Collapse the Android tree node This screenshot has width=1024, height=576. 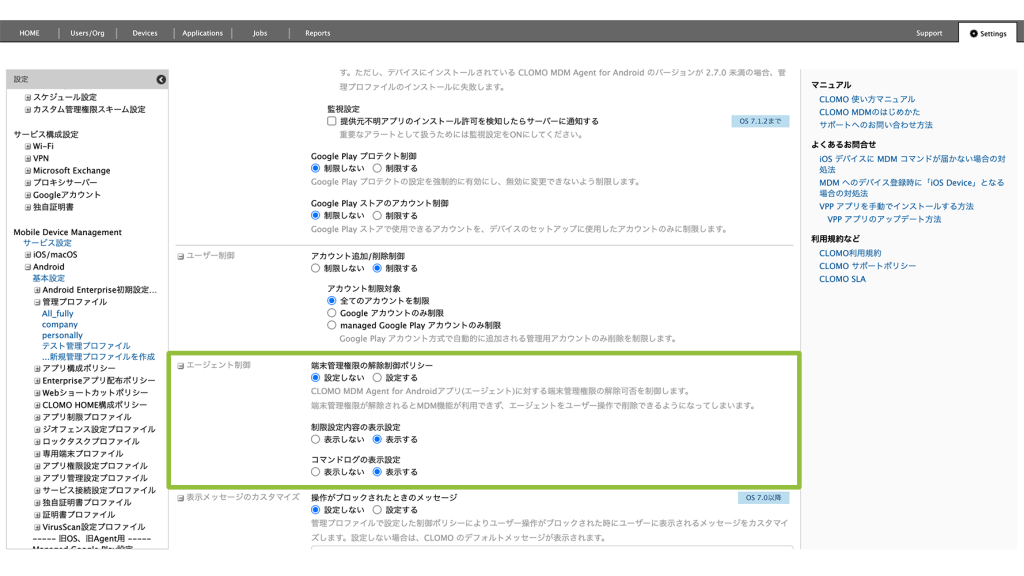click(28, 267)
